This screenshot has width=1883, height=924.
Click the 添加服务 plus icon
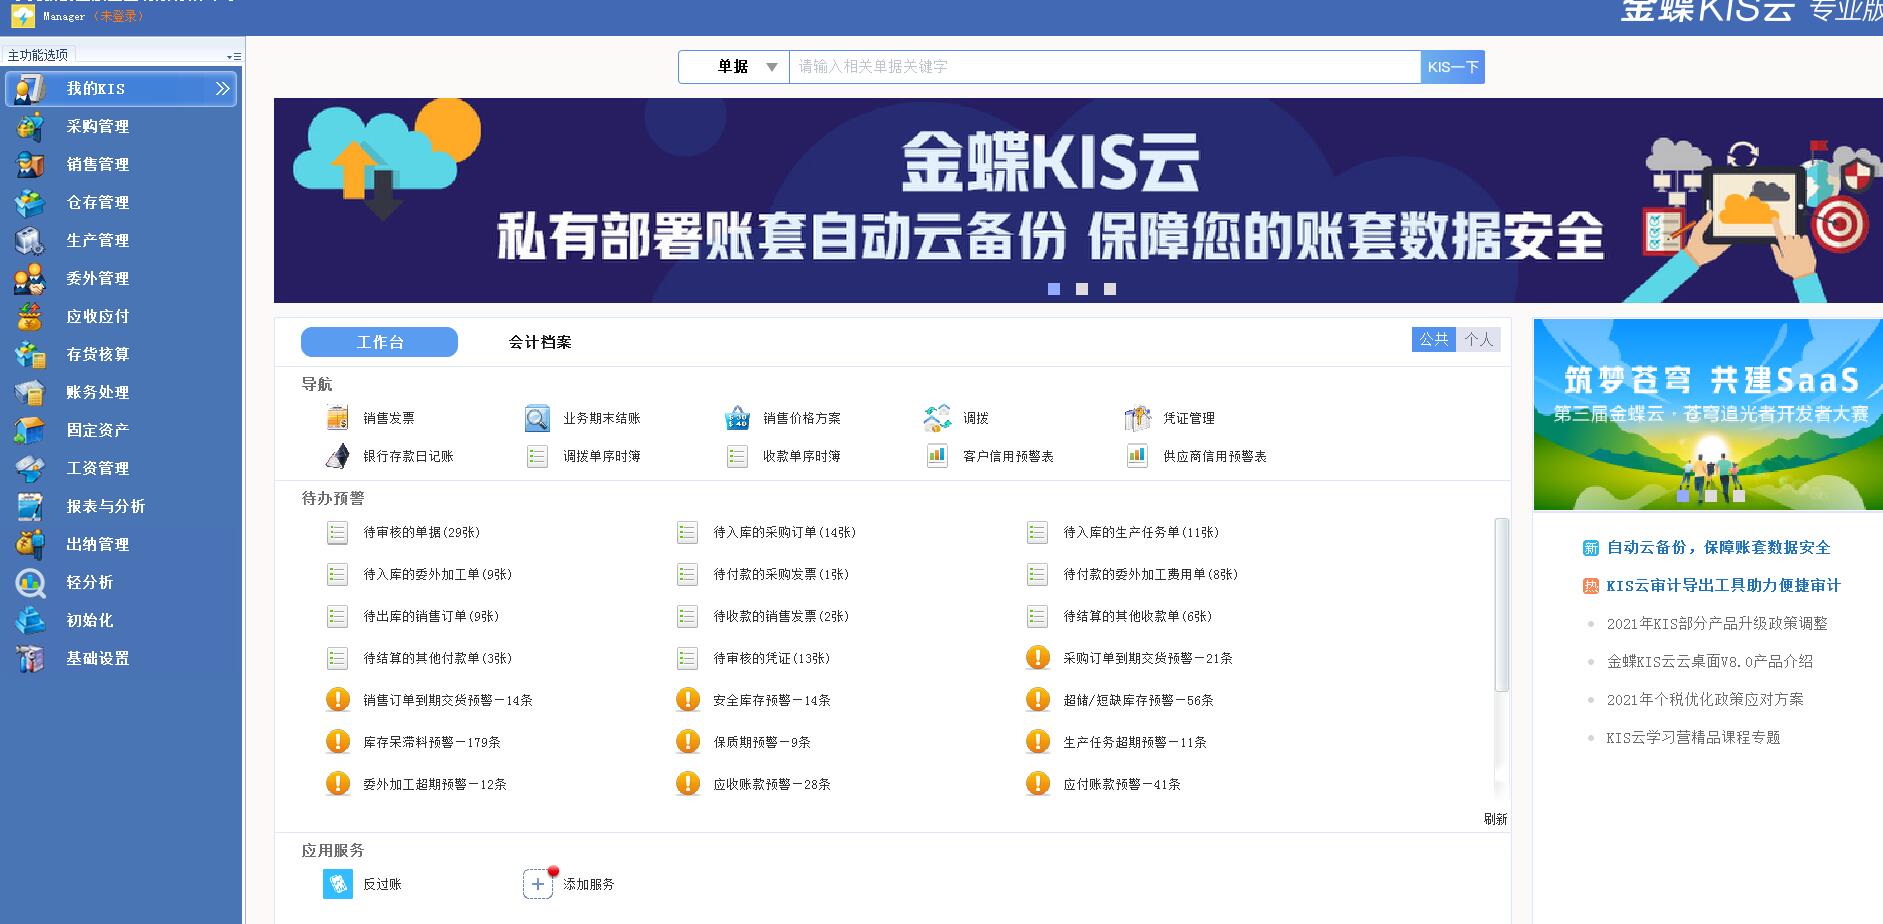[x=538, y=884]
